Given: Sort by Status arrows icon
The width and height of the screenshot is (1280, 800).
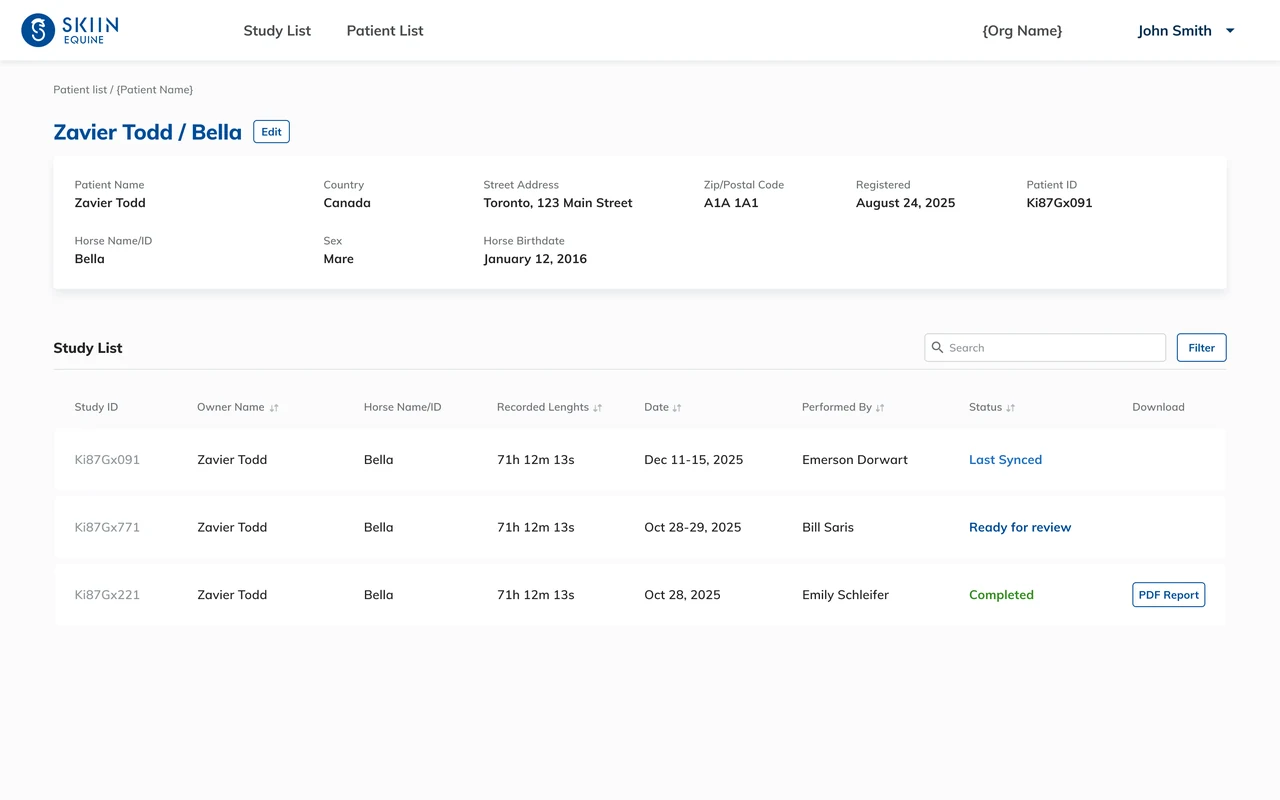Looking at the screenshot, I should point(1010,408).
